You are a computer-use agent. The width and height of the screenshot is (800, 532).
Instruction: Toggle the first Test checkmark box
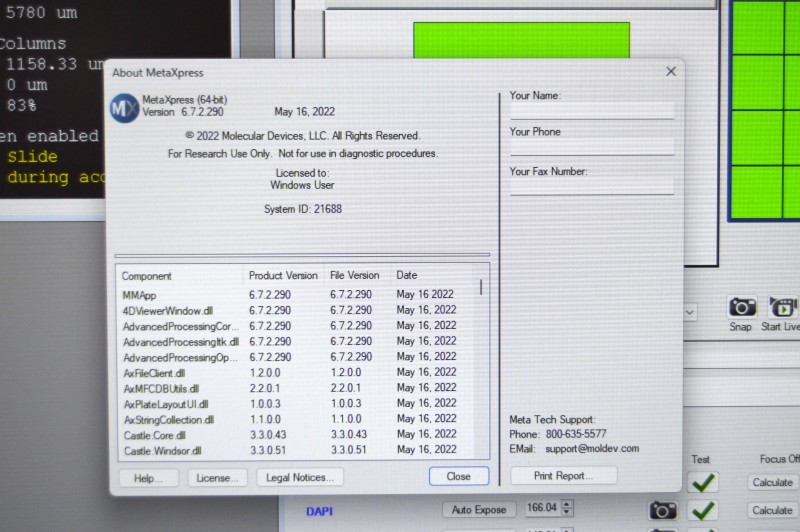(705, 483)
